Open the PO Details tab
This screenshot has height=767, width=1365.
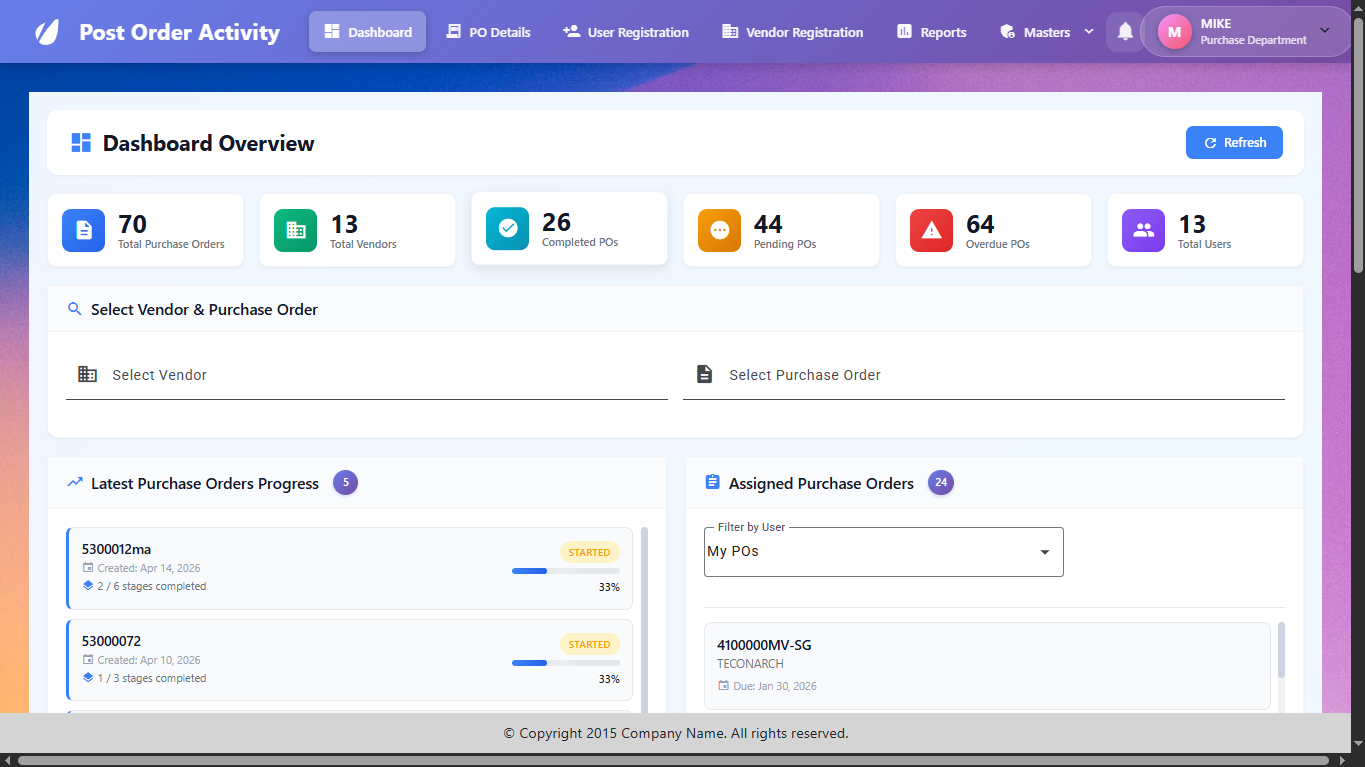coord(488,32)
